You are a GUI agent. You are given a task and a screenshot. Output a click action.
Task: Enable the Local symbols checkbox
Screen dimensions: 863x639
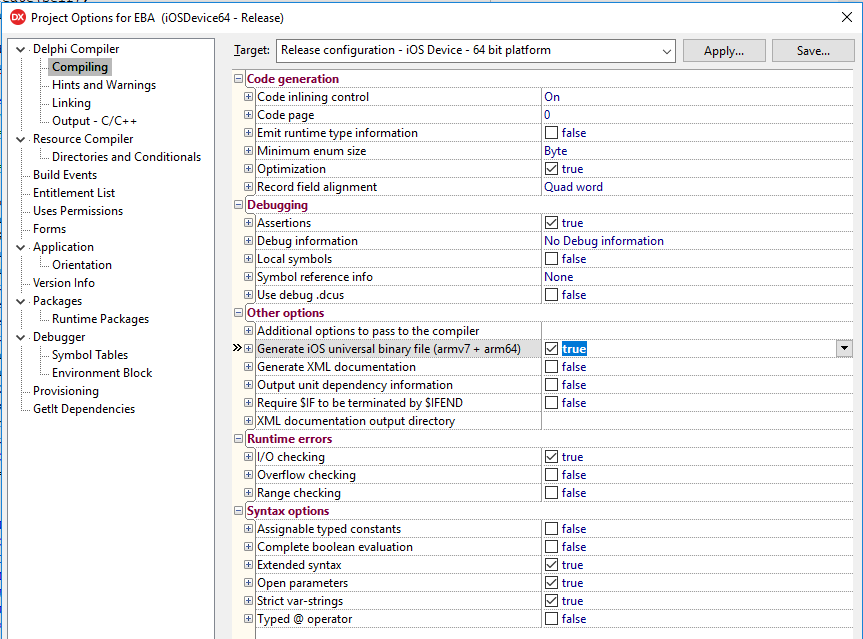coord(551,259)
